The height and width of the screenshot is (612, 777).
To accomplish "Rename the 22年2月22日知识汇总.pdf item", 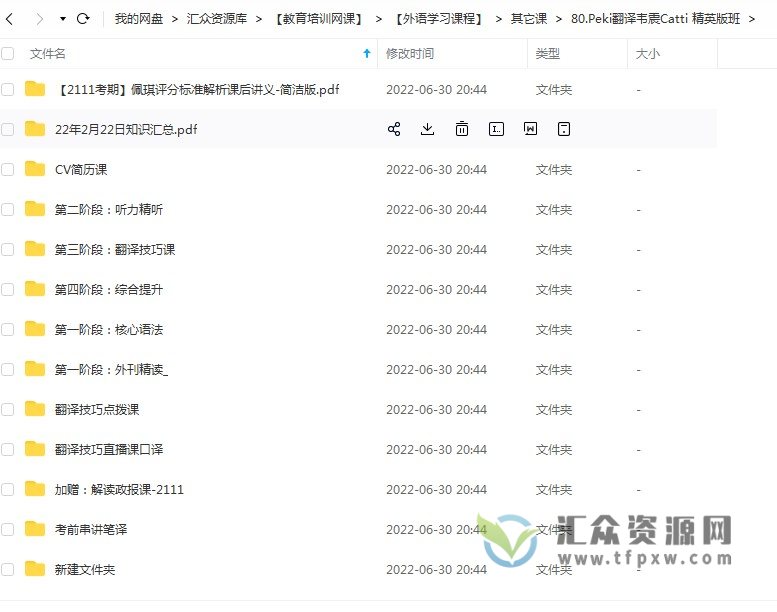I will point(496,129).
